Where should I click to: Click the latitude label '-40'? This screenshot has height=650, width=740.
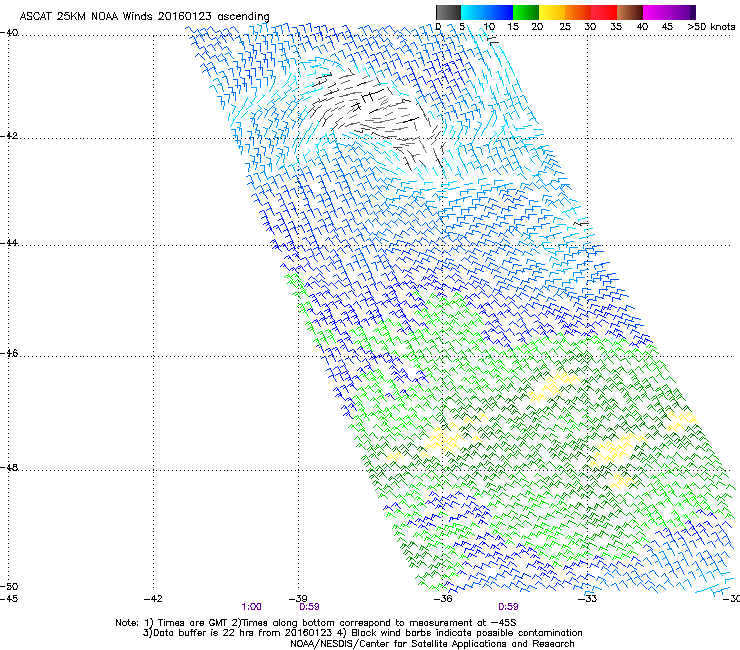tap(9, 33)
